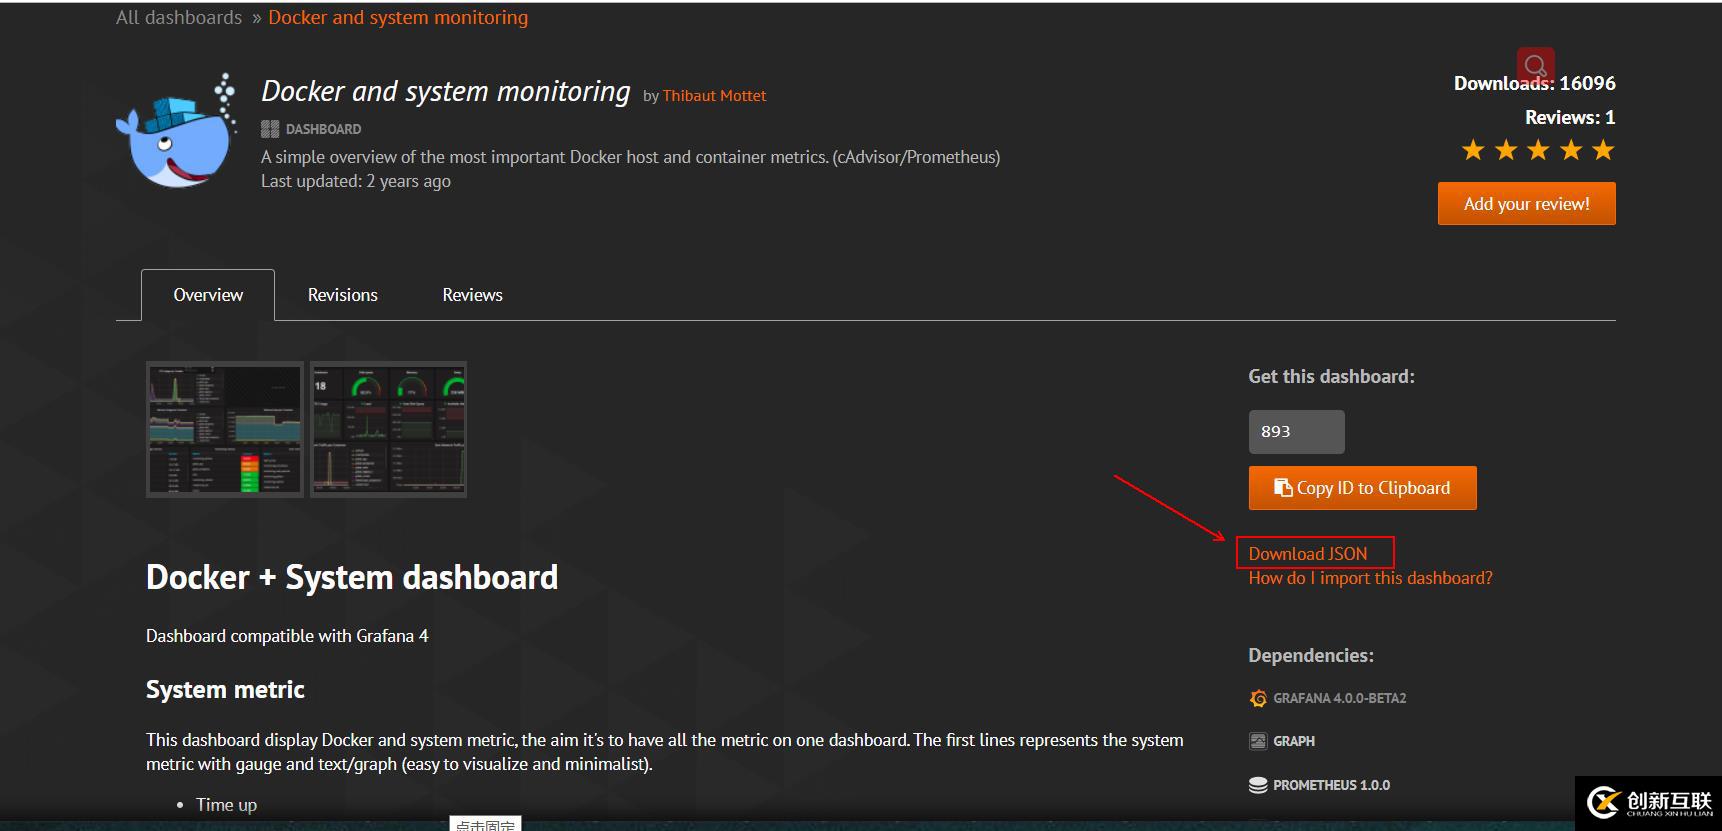1722x831 pixels.
Task: Click the Graph panel icon under Dependencies
Action: pyautogui.click(x=1258, y=741)
